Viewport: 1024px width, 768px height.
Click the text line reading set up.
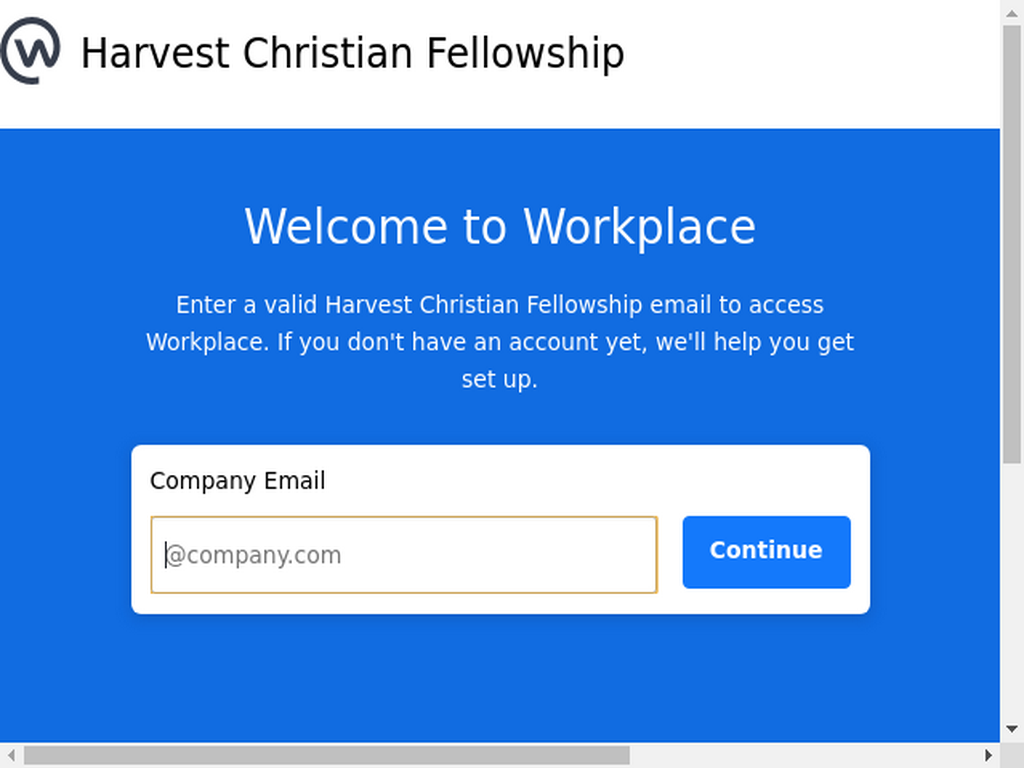(500, 379)
